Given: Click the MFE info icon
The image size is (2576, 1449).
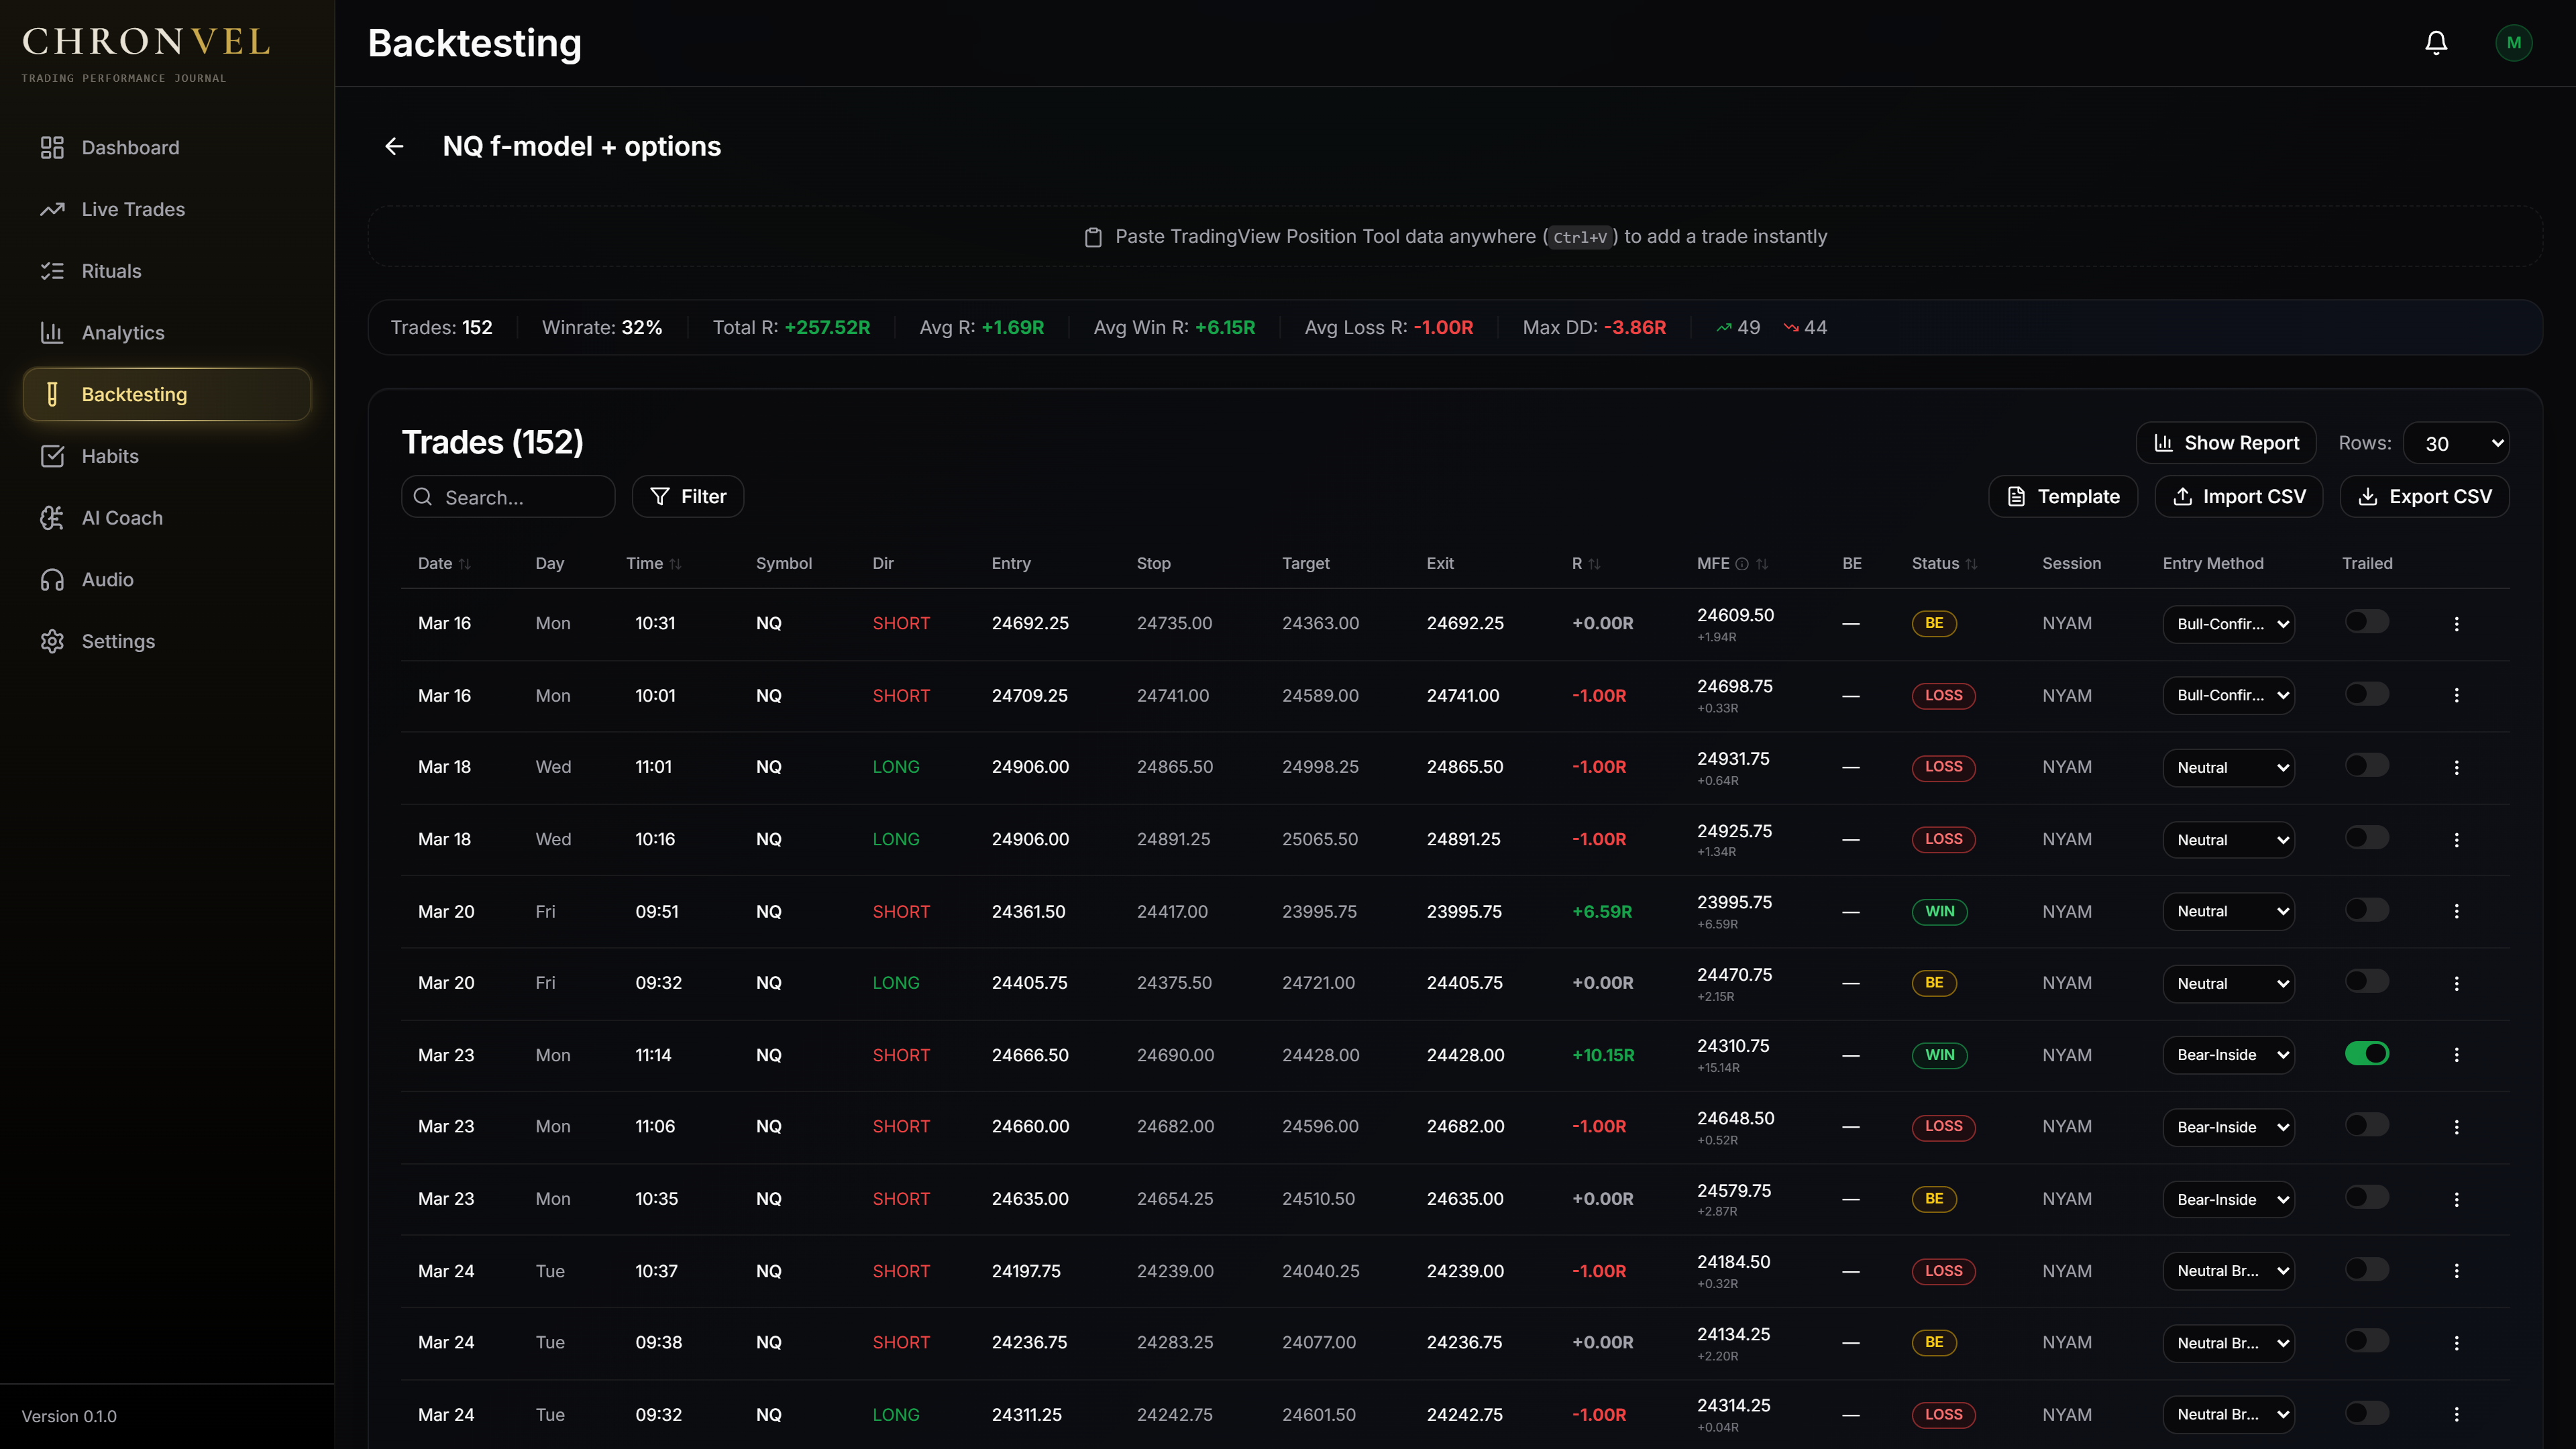Looking at the screenshot, I should 1742,564.
